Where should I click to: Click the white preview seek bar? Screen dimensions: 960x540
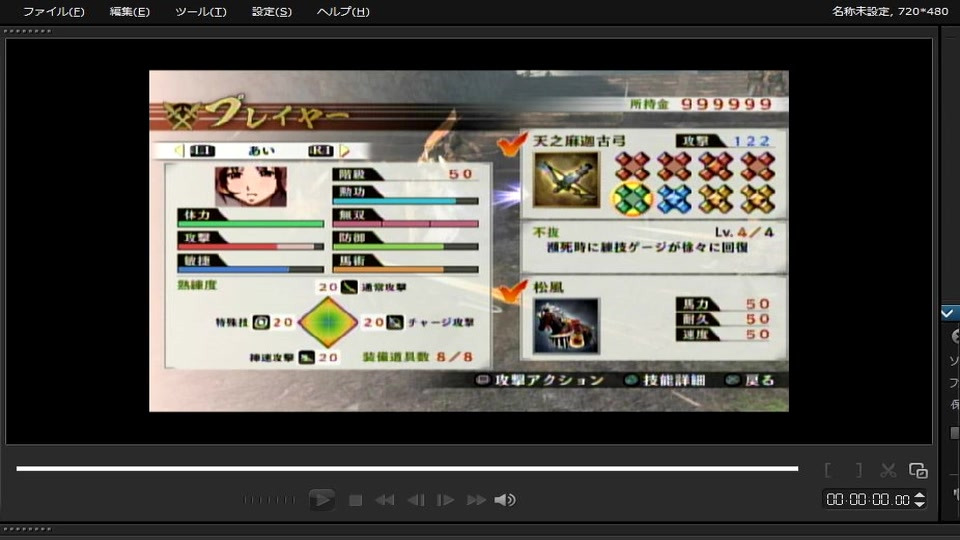click(x=407, y=468)
